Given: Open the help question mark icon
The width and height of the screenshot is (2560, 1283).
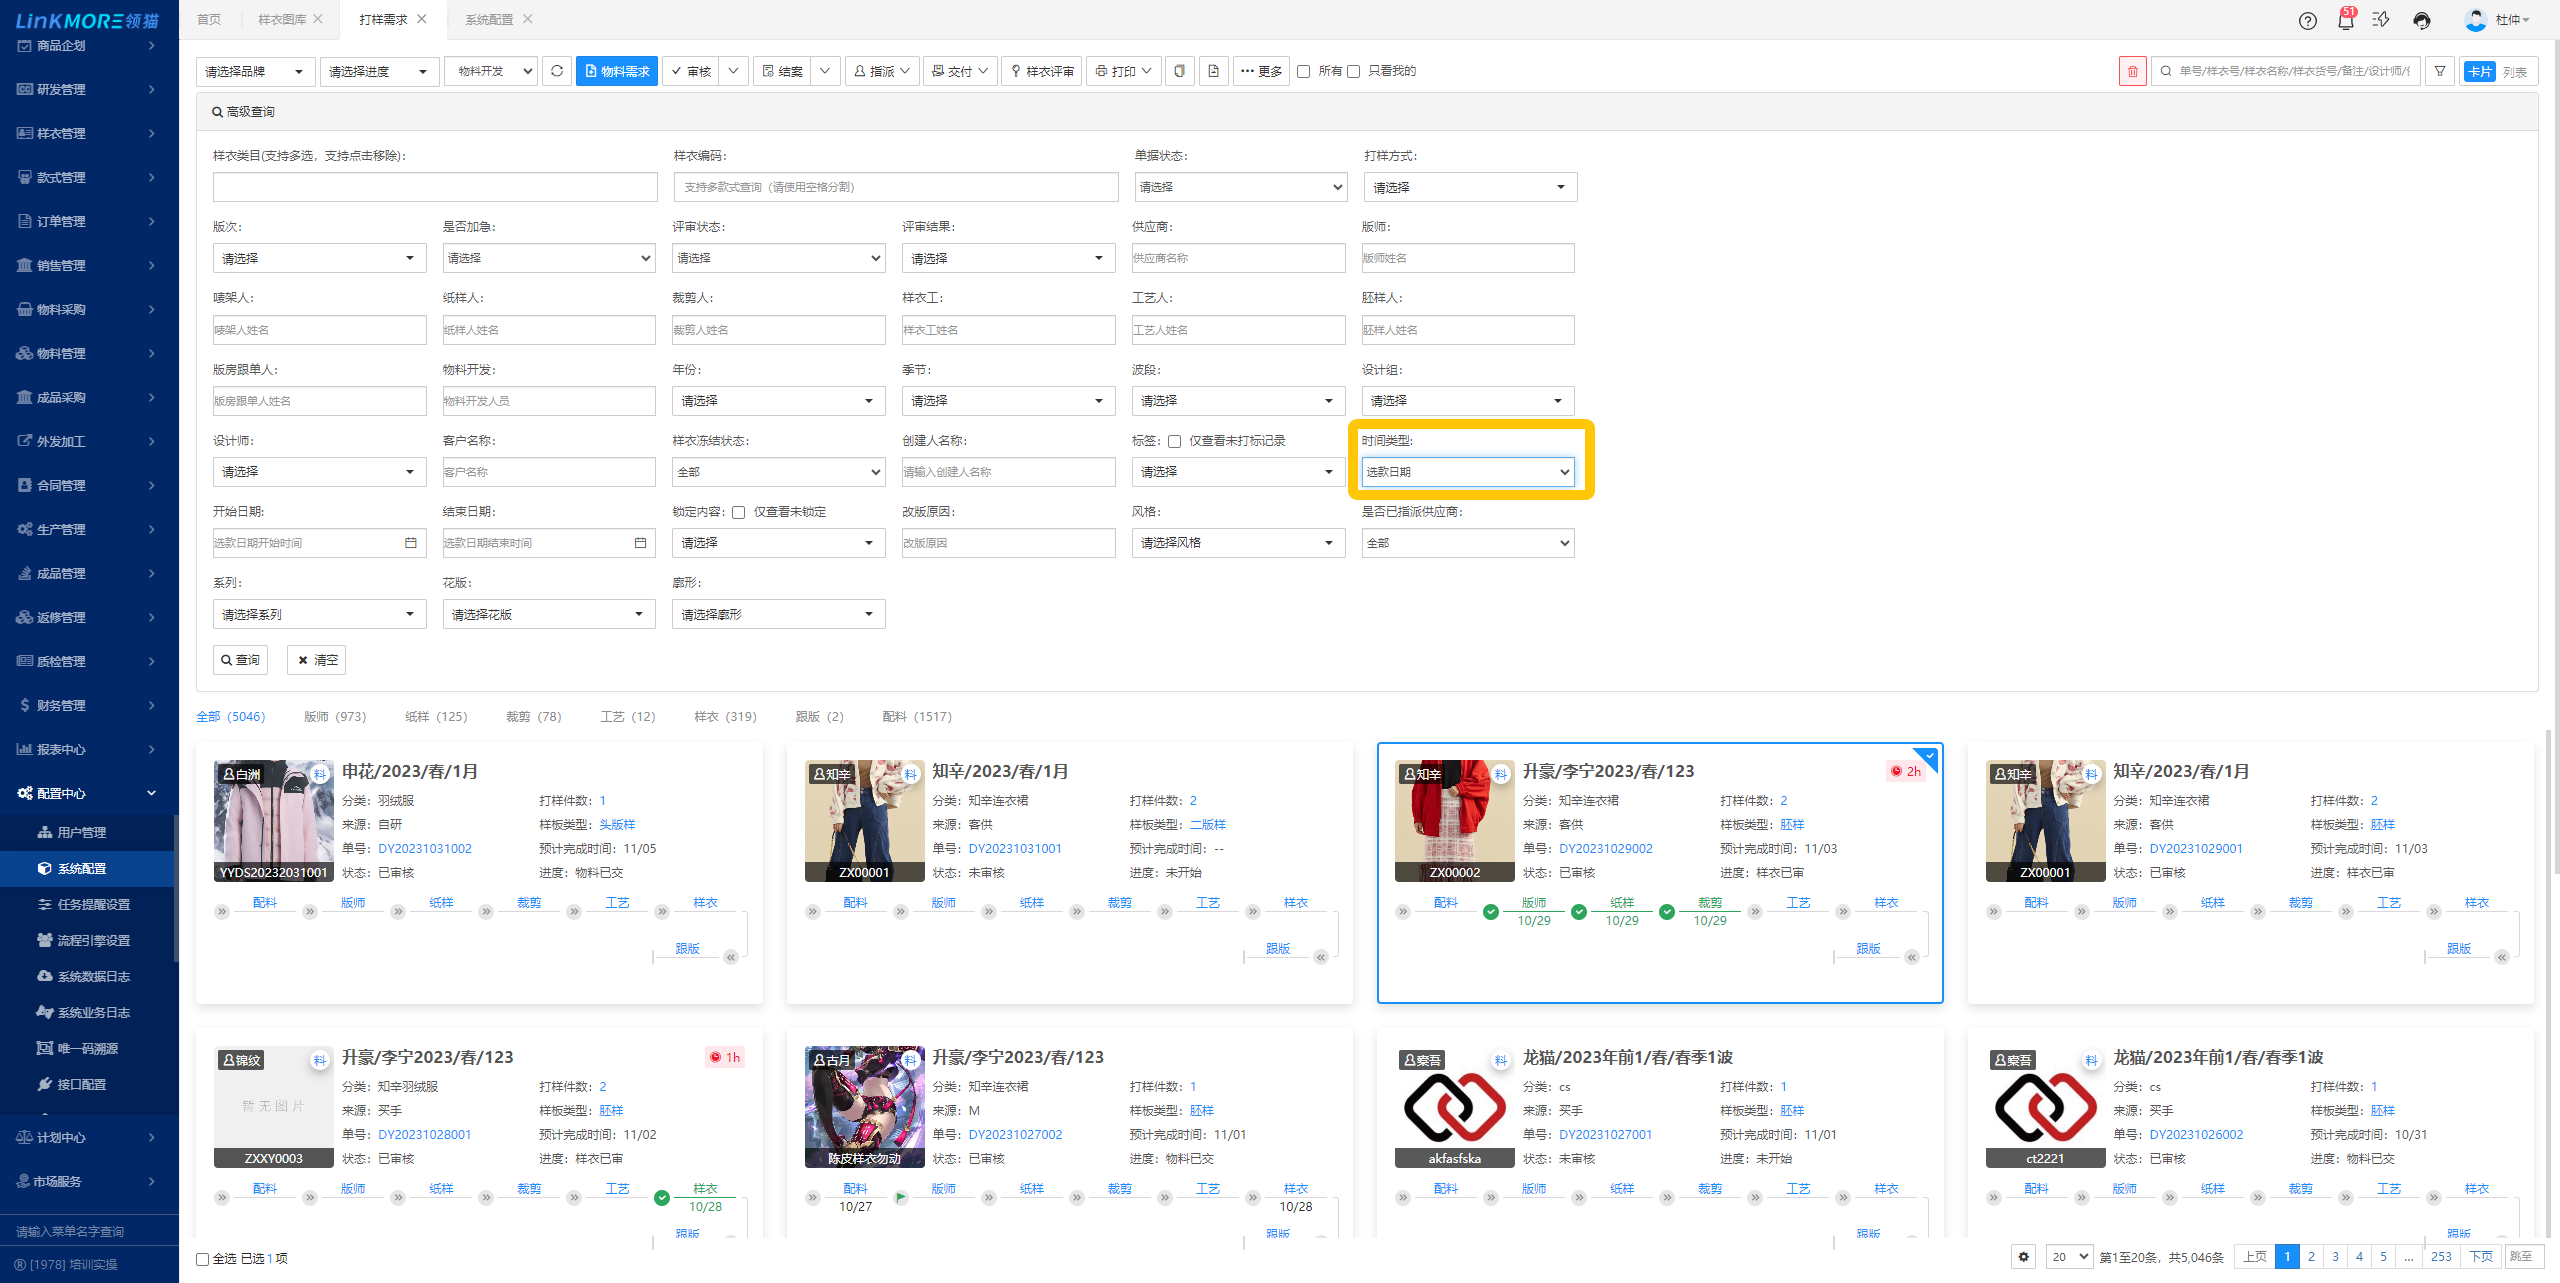Looking at the screenshot, I should pyautogui.click(x=2308, y=20).
